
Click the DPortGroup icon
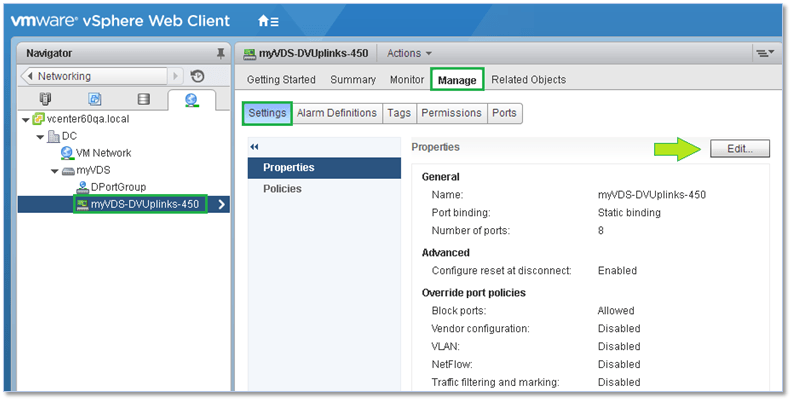point(83,187)
